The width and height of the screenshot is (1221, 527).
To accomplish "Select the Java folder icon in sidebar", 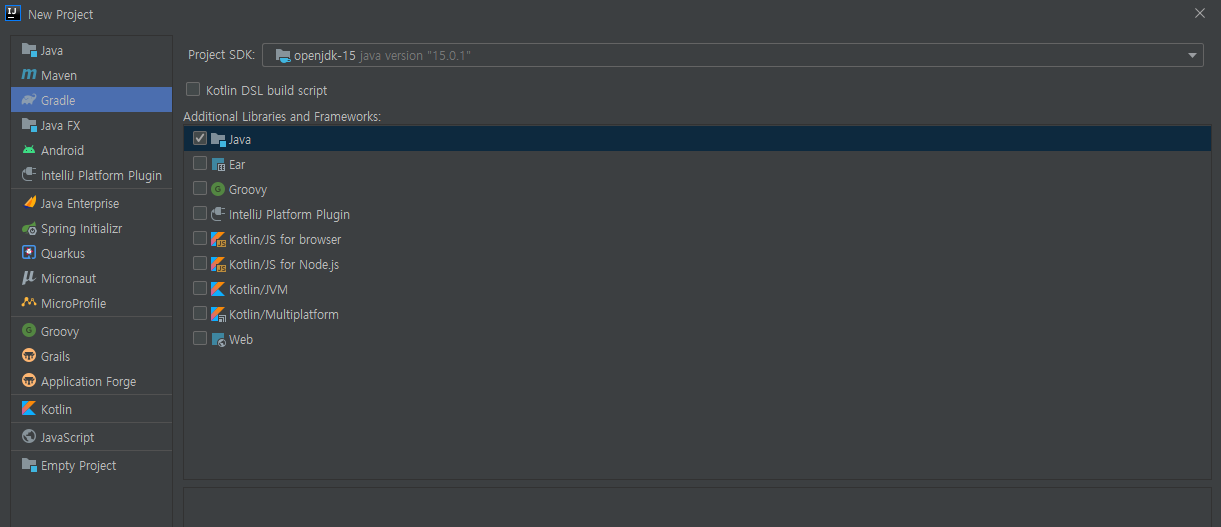I will pos(29,50).
